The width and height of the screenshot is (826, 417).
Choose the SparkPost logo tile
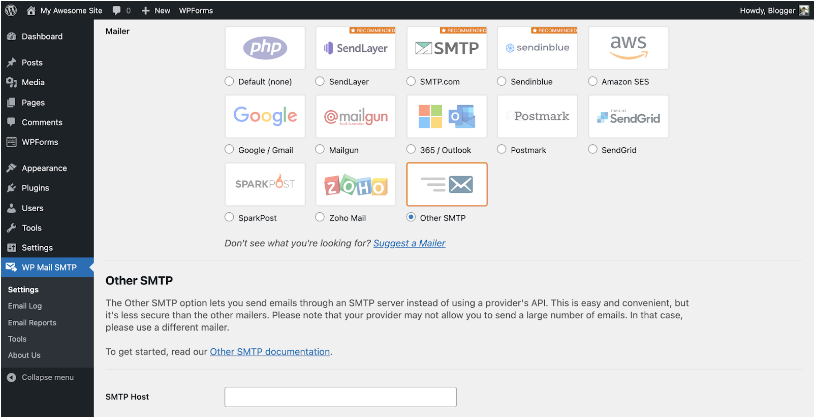(x=265, y=185)
